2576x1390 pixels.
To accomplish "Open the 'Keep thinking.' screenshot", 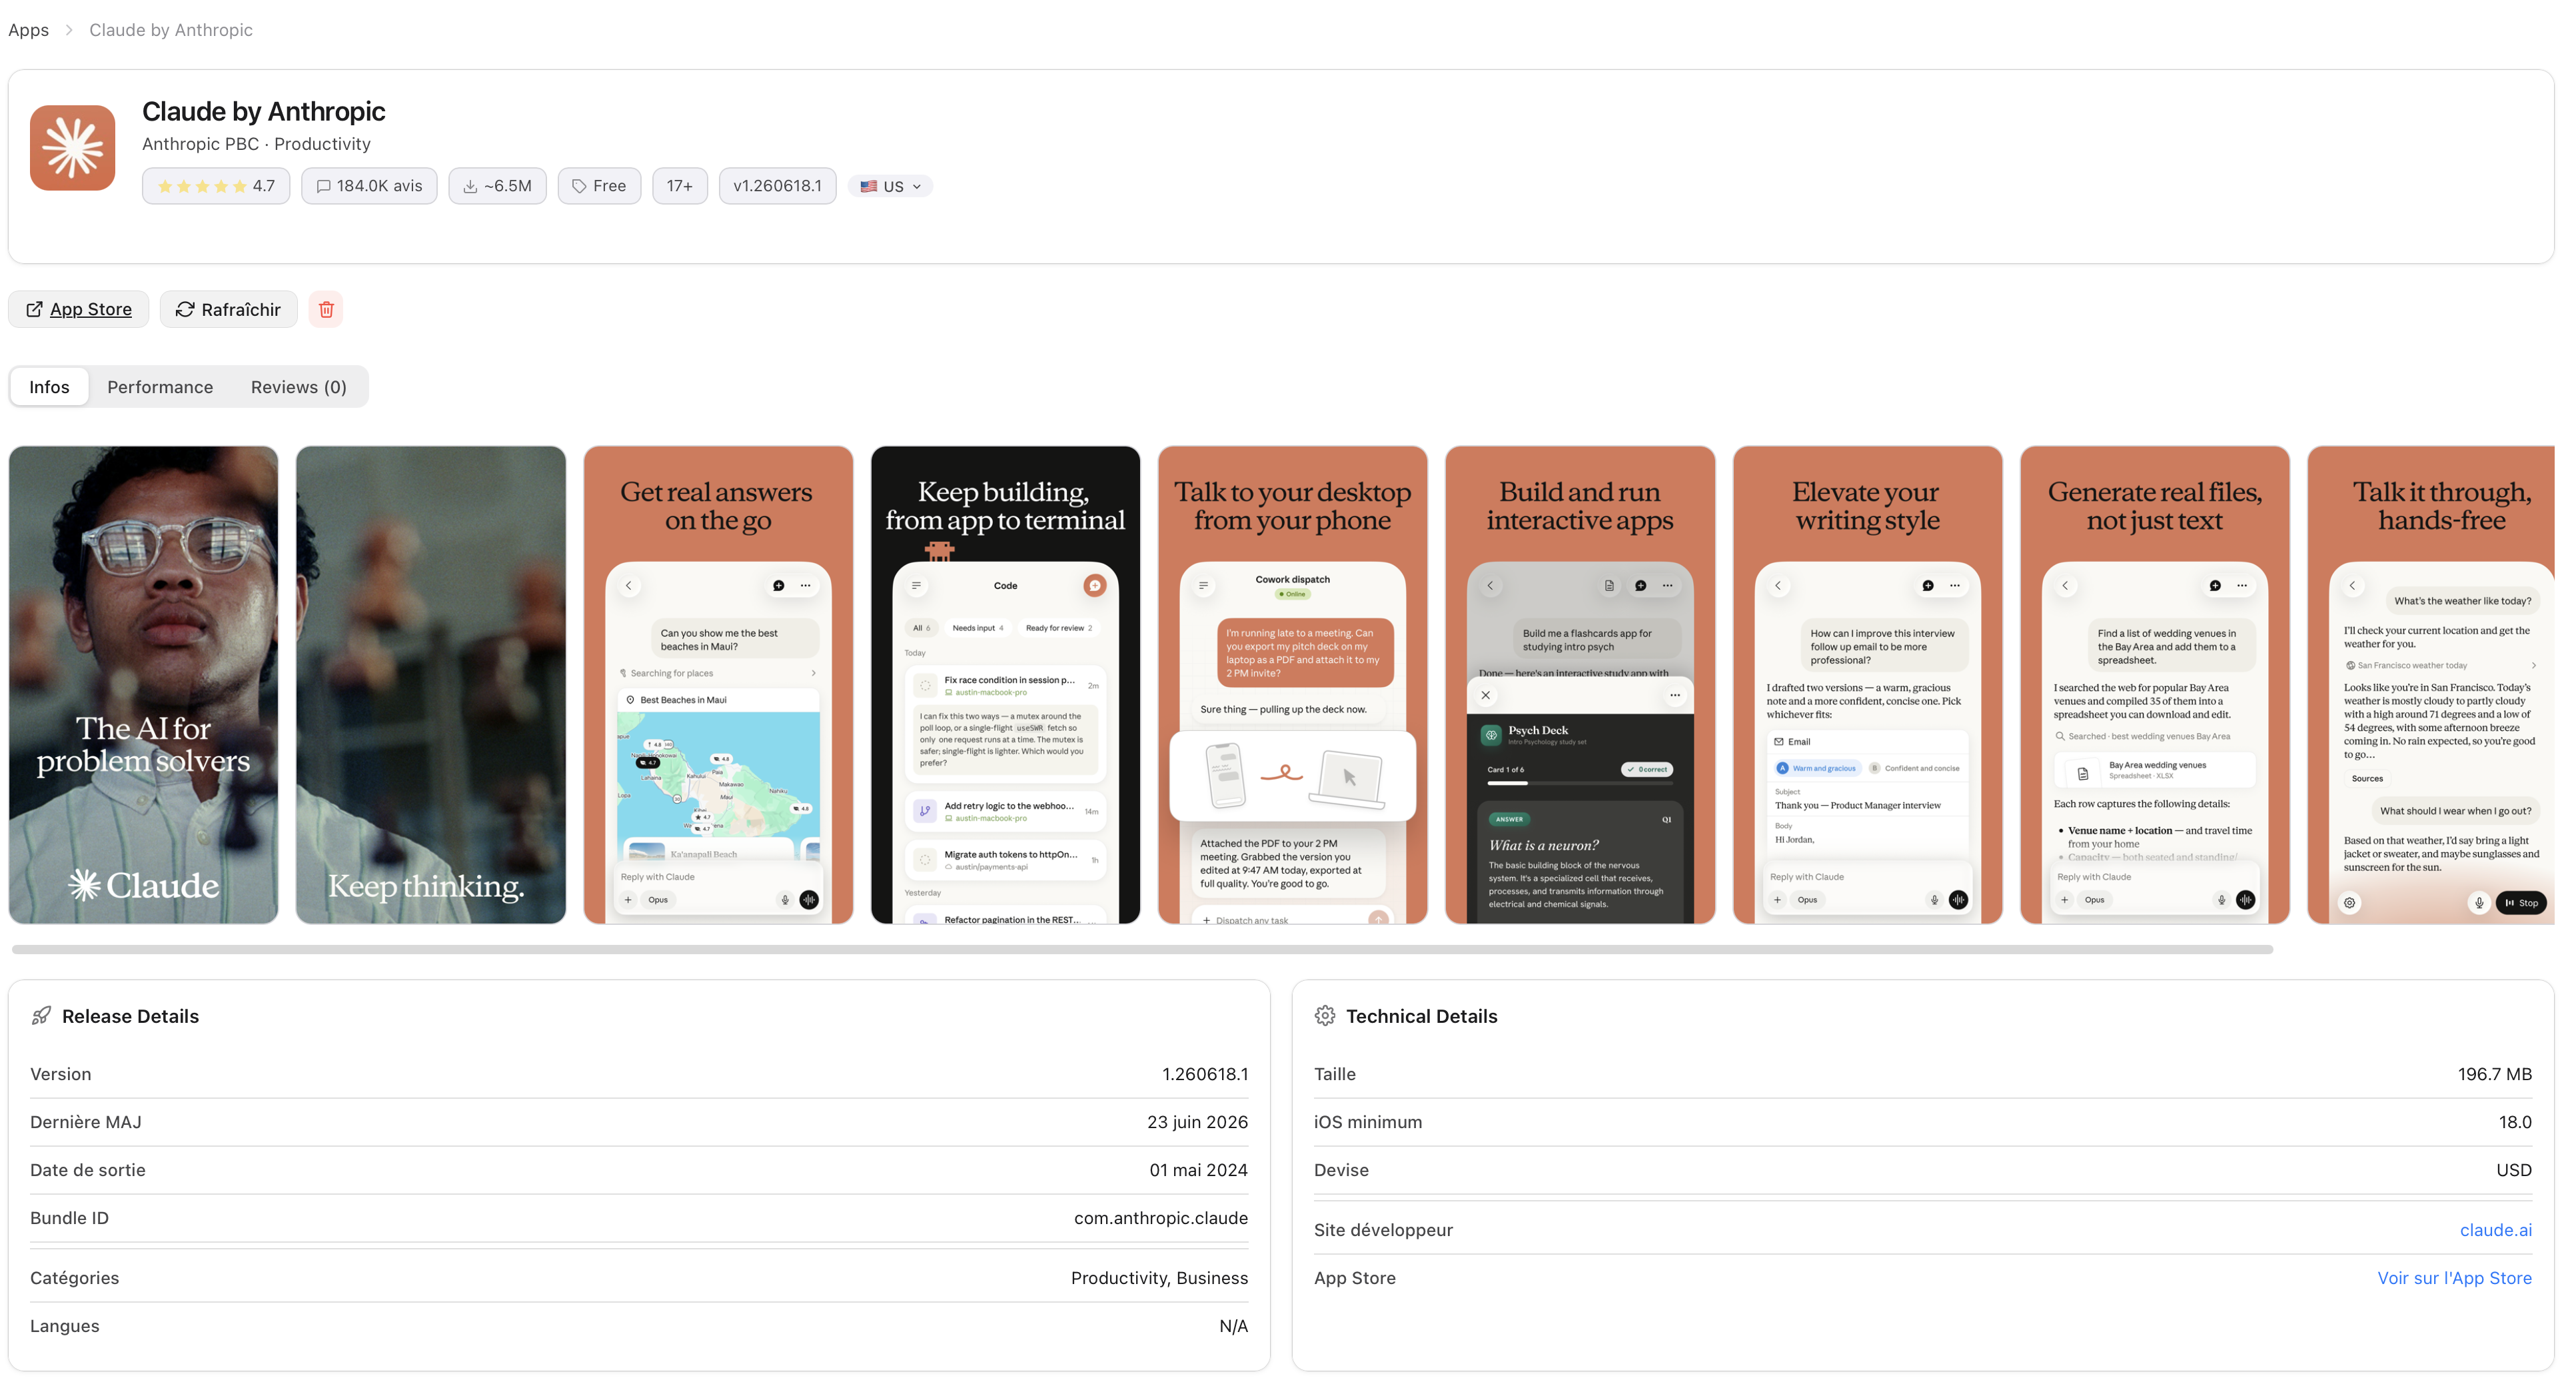I will [431, 685].
